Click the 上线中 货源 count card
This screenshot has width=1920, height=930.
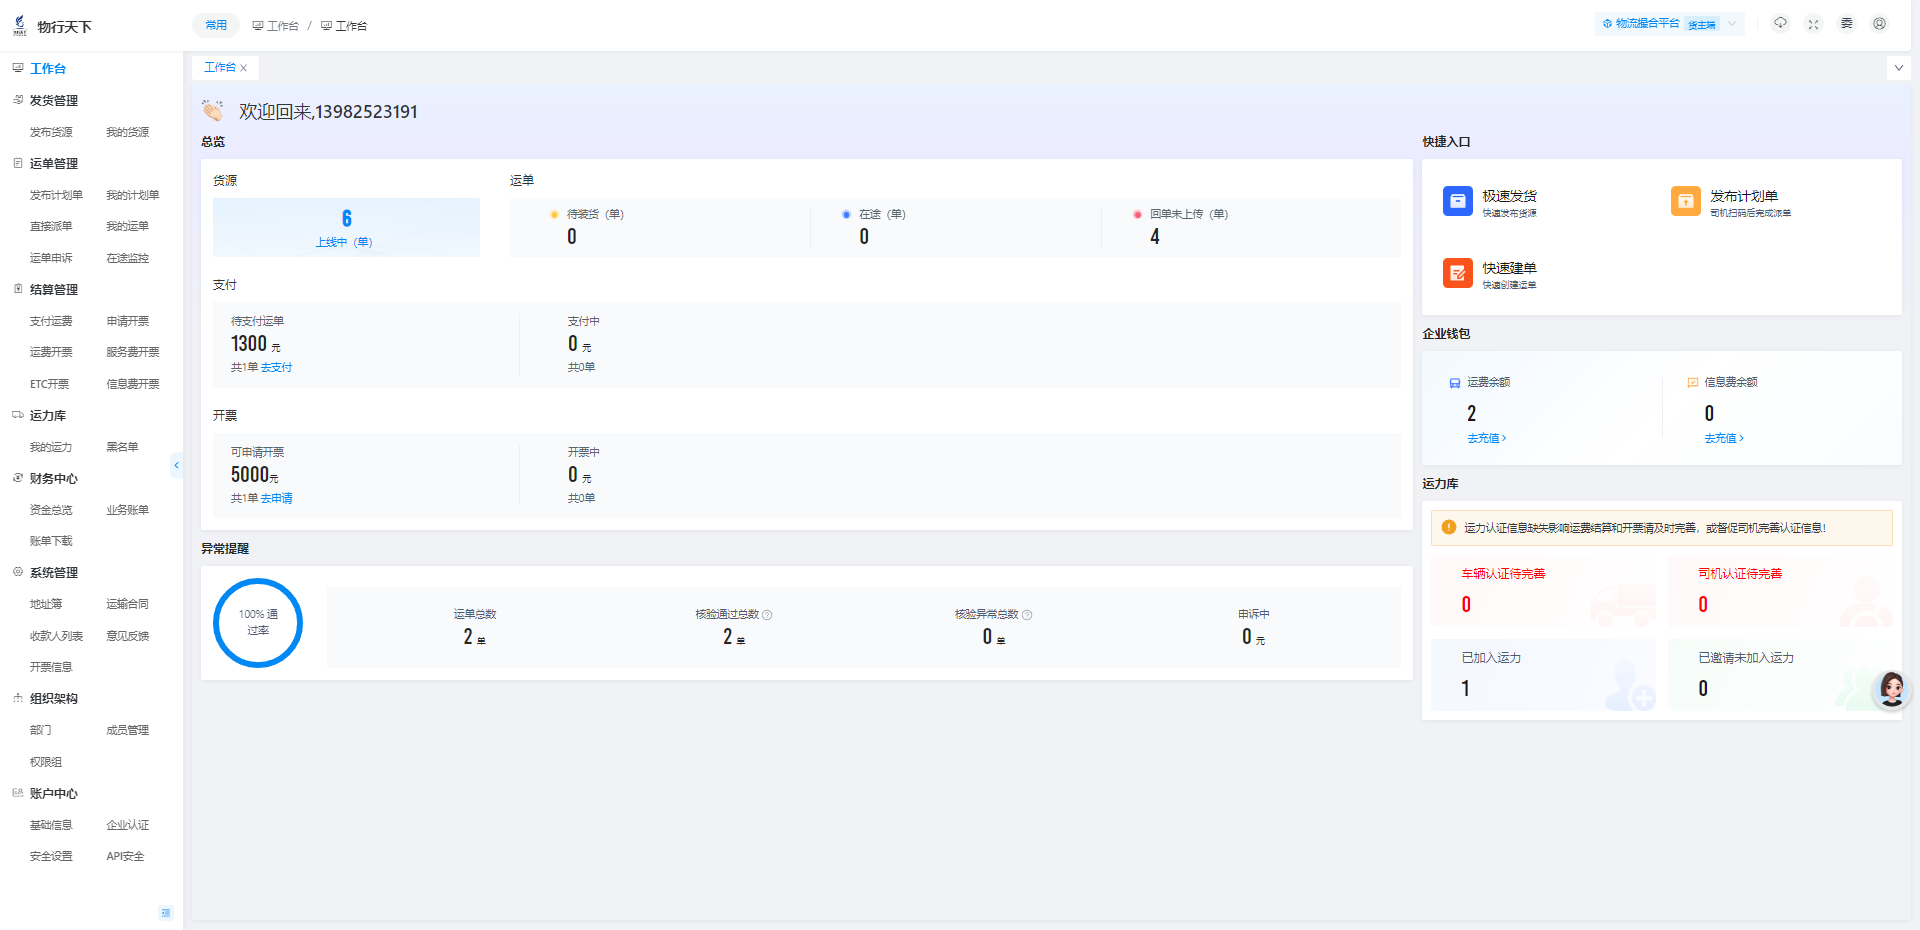coord(346,227)
